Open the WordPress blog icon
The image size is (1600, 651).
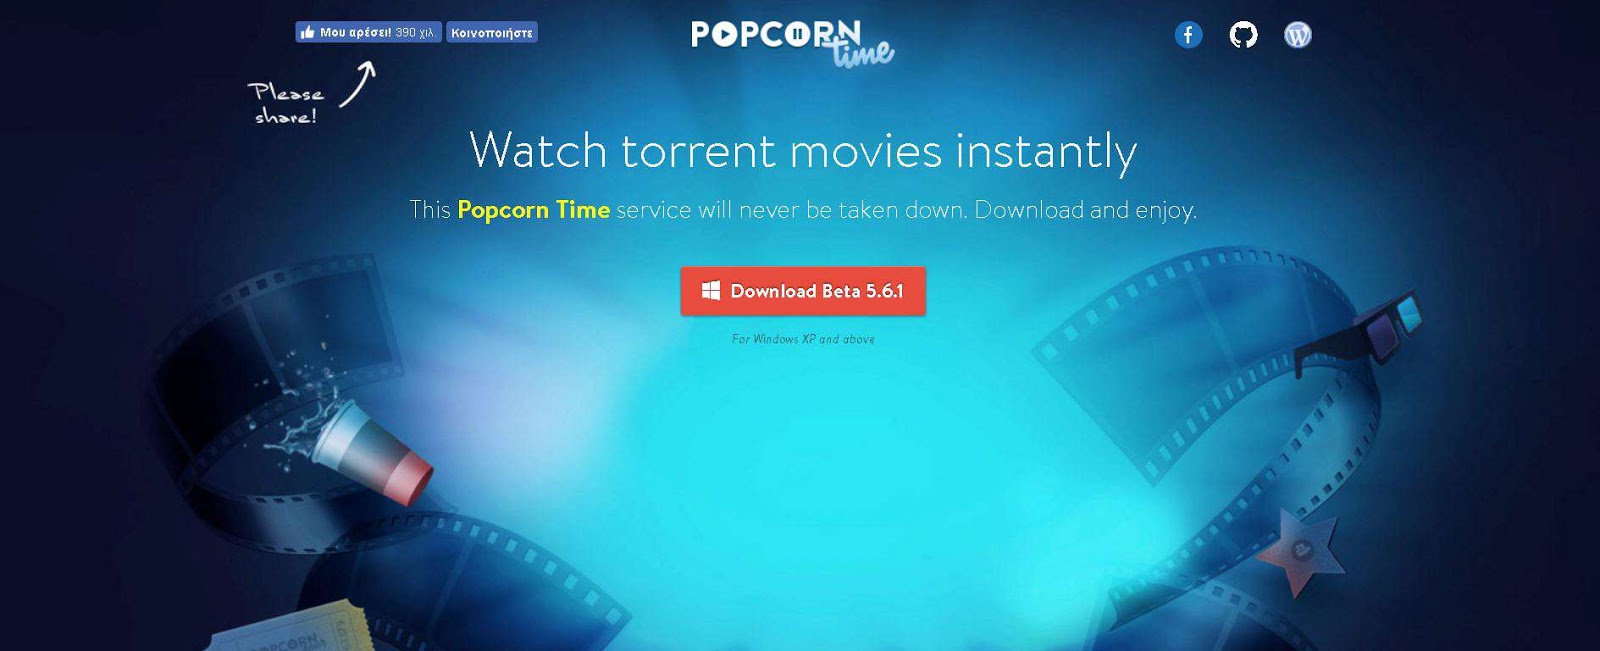coord(1298,35)
